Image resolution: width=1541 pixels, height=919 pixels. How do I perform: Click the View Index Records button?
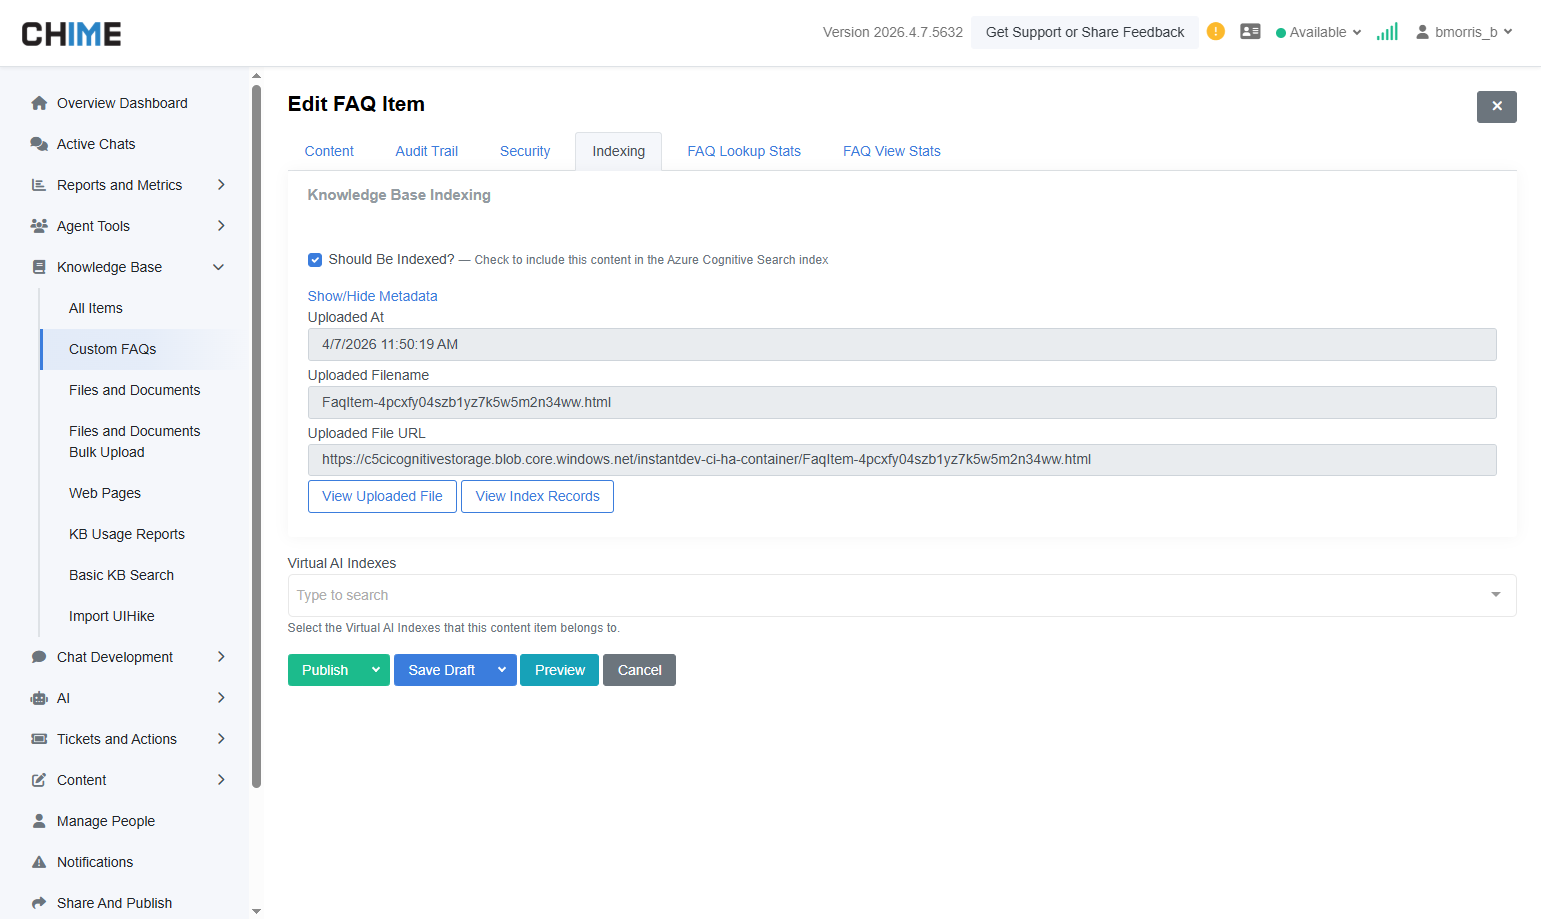click(x=537, y=496)
